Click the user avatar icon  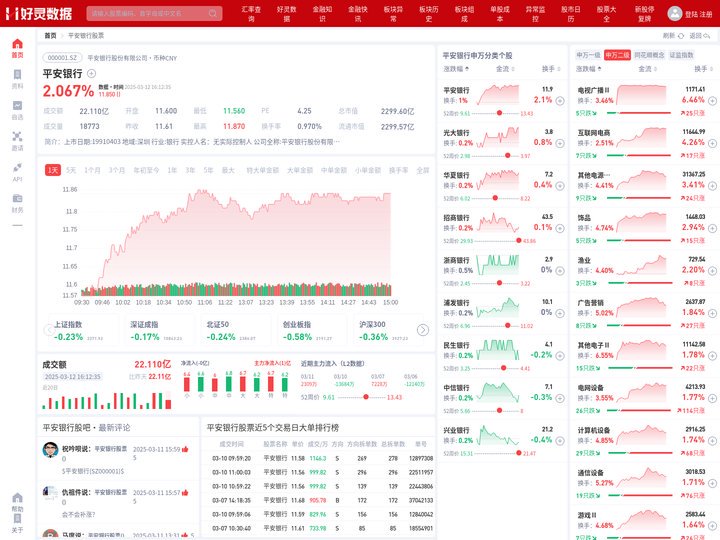675,14
